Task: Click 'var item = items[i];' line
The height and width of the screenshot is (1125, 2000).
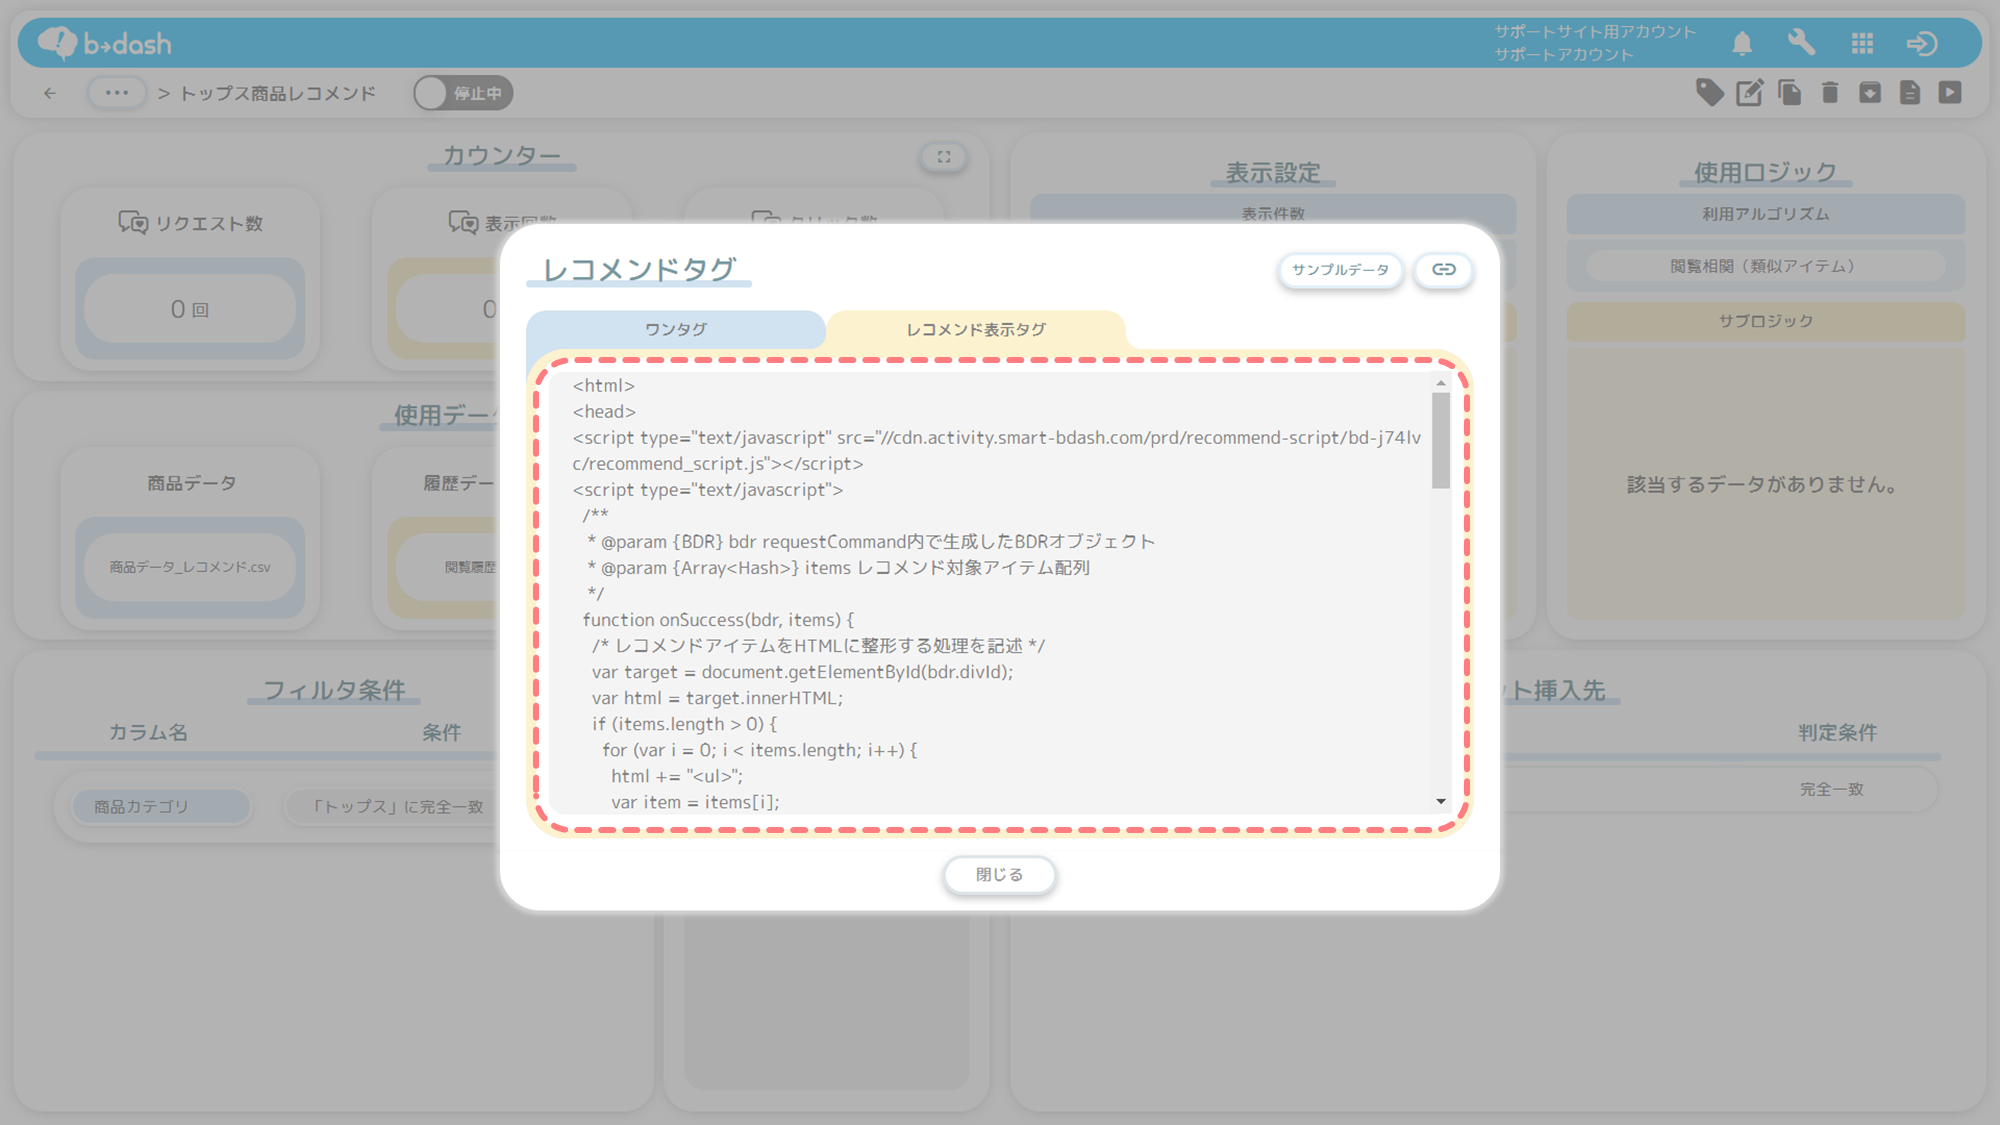Action: pyautogui.click(x=696, y=802)
